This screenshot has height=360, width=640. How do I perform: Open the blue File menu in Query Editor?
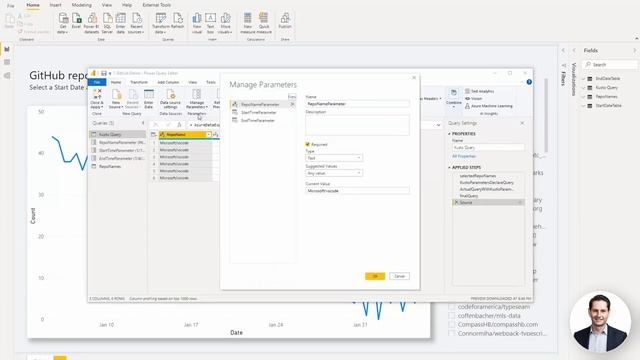[x=97, y=82]
